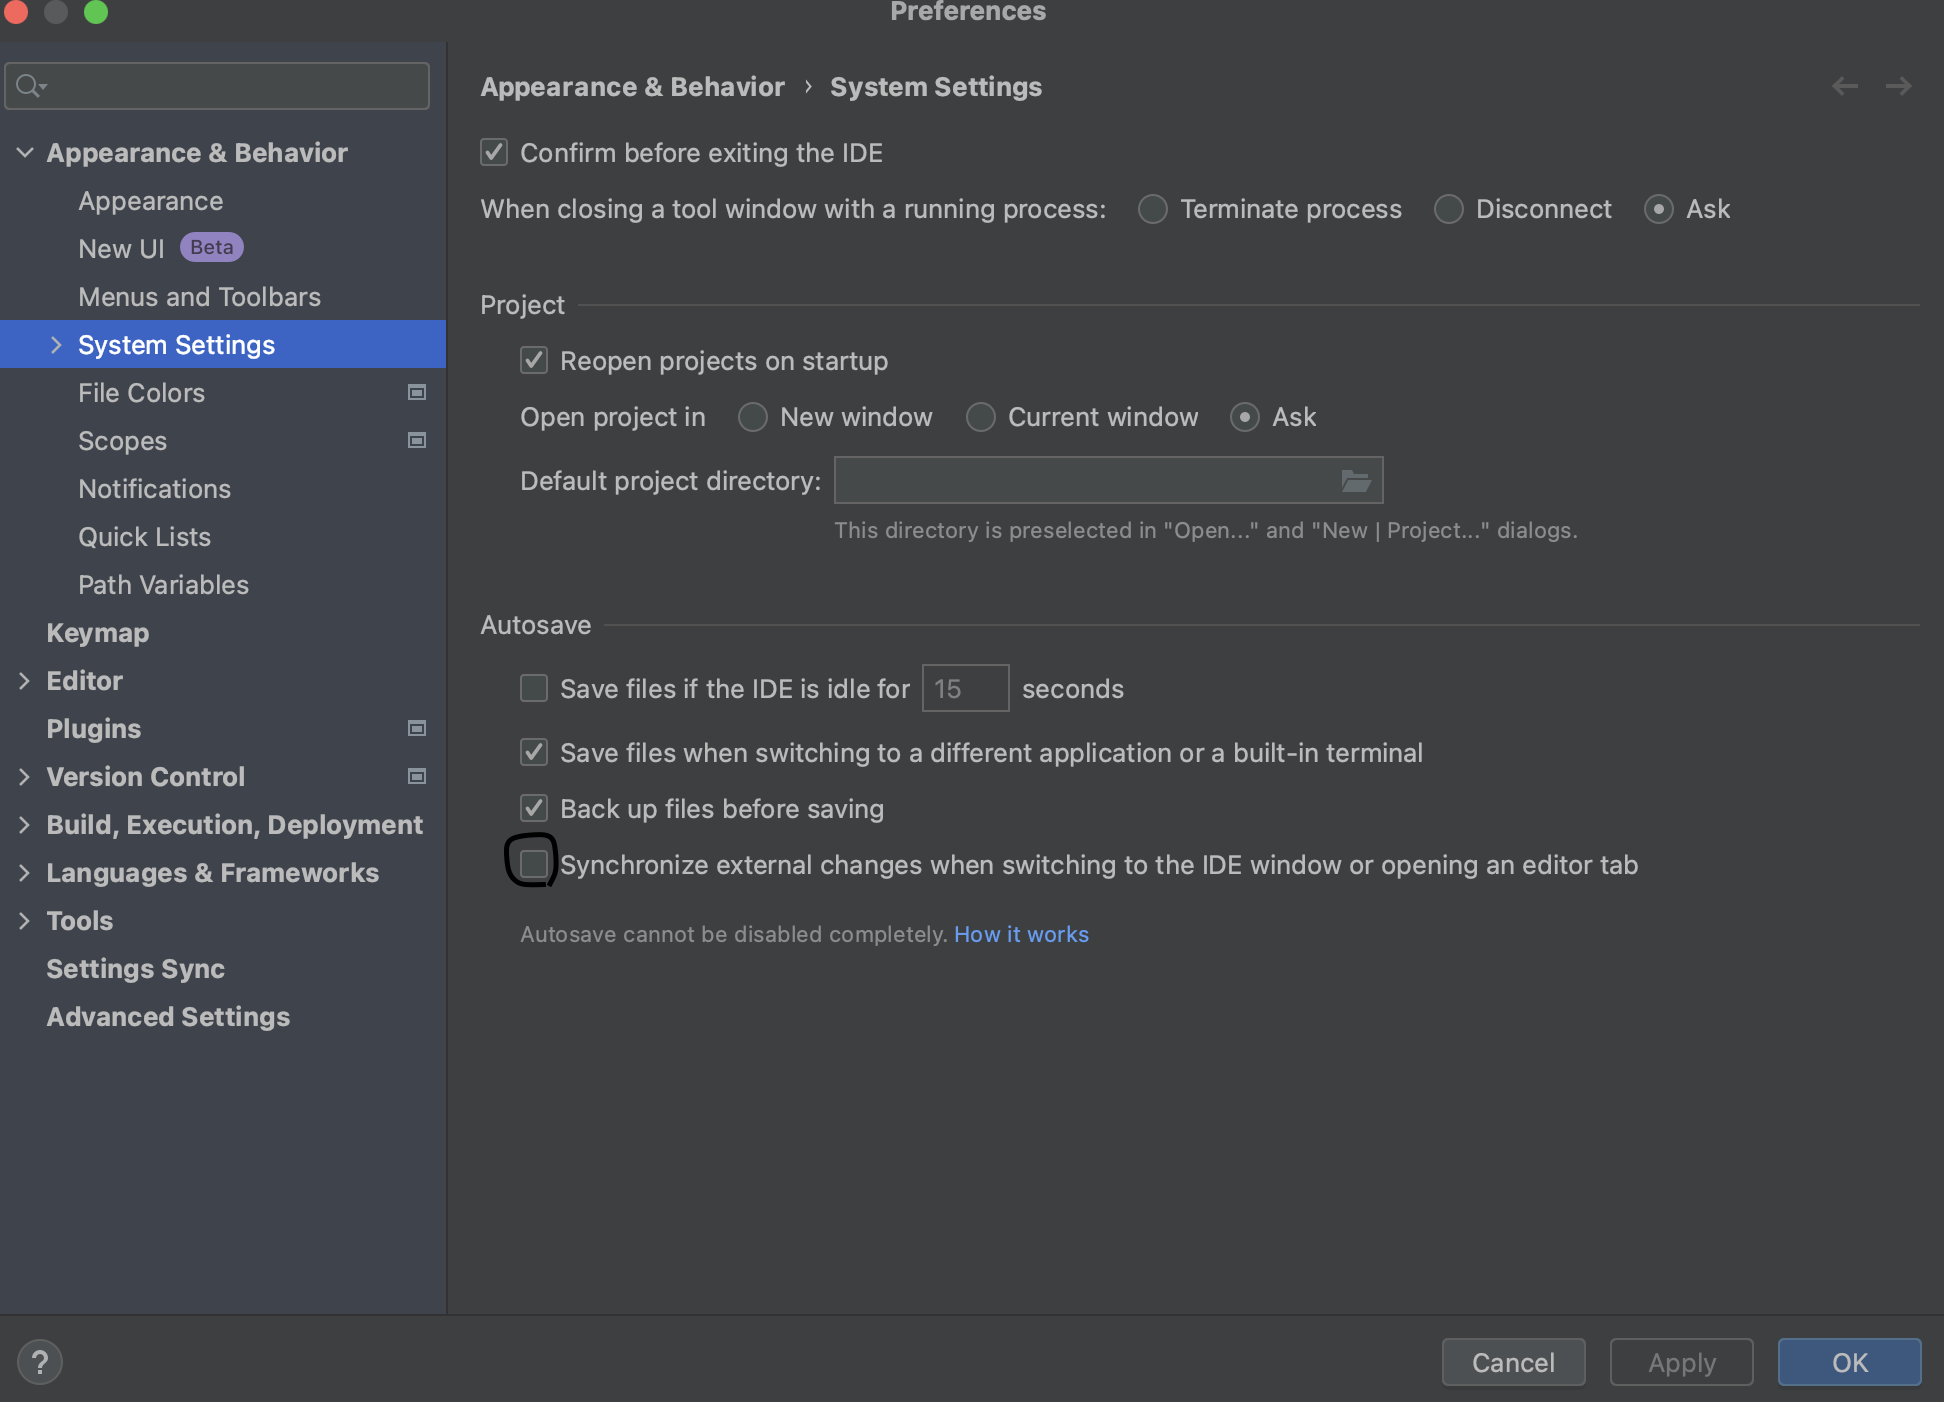Open help with the question mark button
Viewport: 1944px width, 1402px height.
(x=40, y=1362)
